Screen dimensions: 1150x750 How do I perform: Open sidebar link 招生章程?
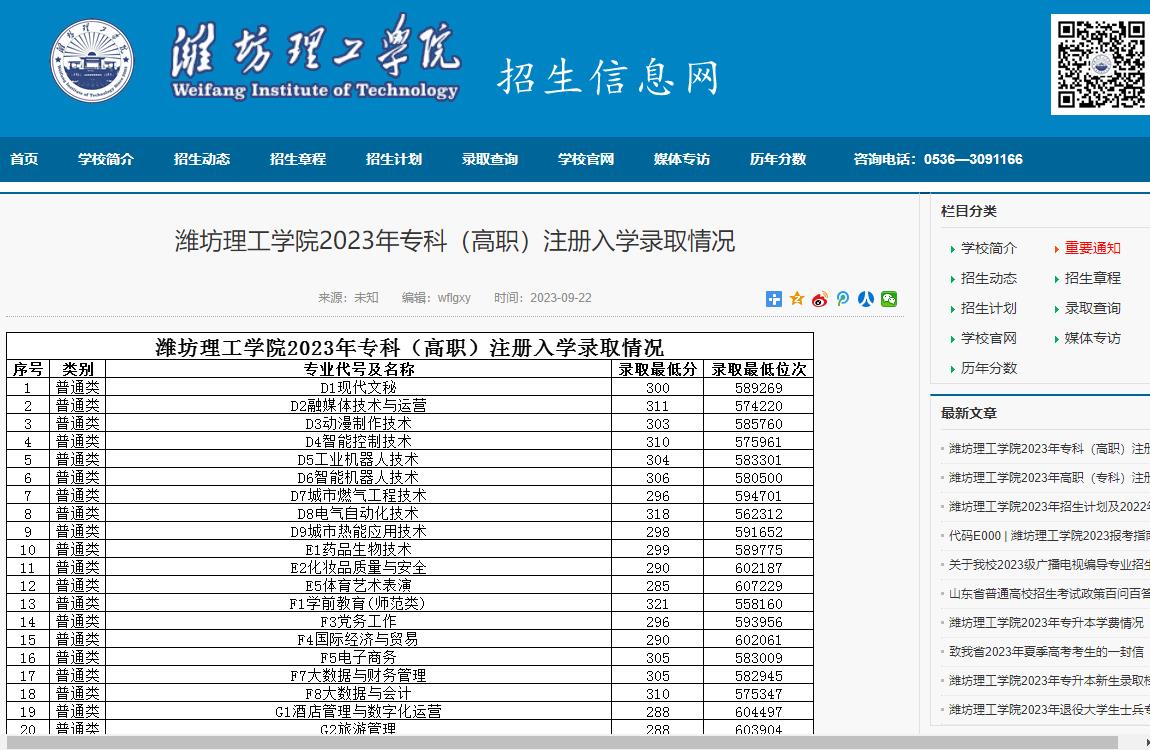click(x=1093, y=279)
